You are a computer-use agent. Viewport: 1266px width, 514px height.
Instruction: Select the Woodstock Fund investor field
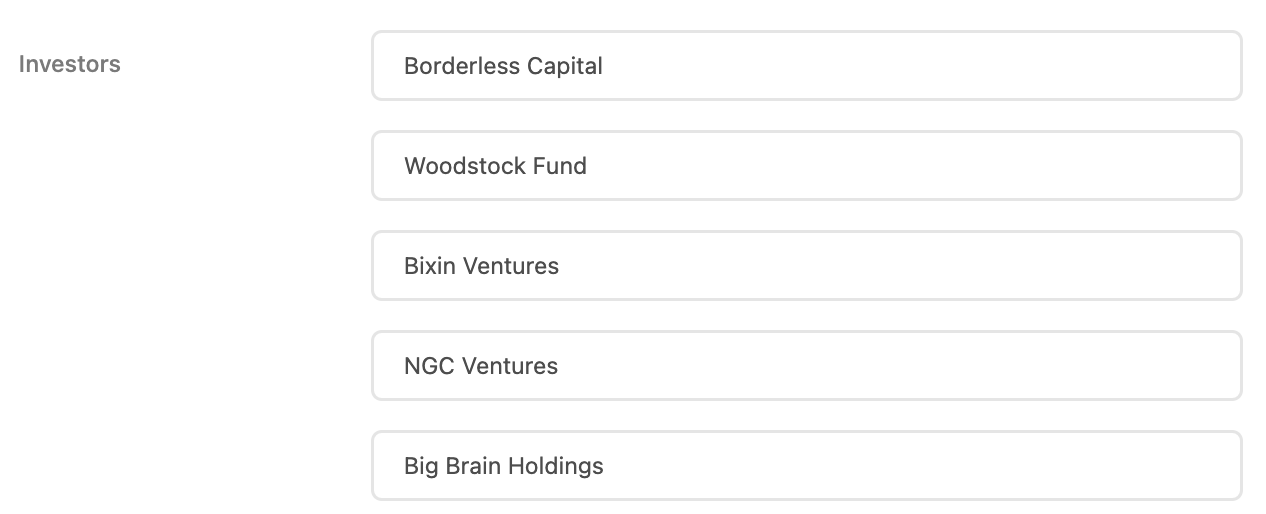806,166
